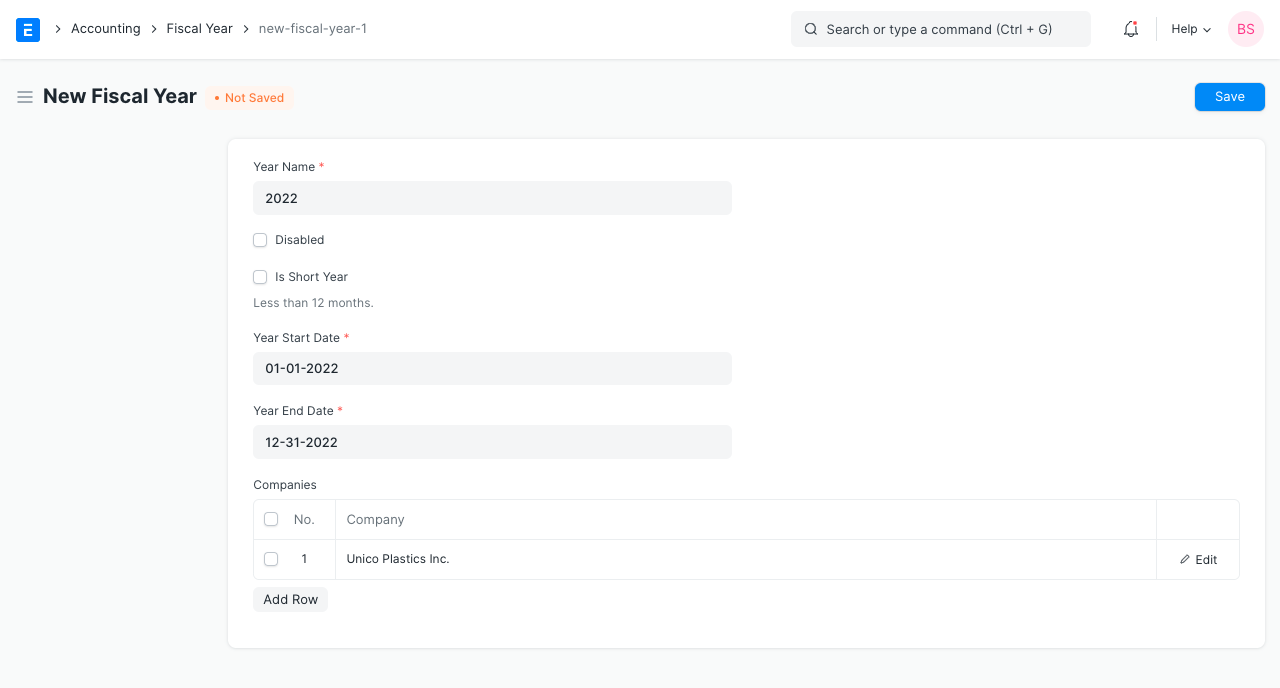Select row 1 checkbox in Companies table

pyautogui.click(x=271, y=559)
